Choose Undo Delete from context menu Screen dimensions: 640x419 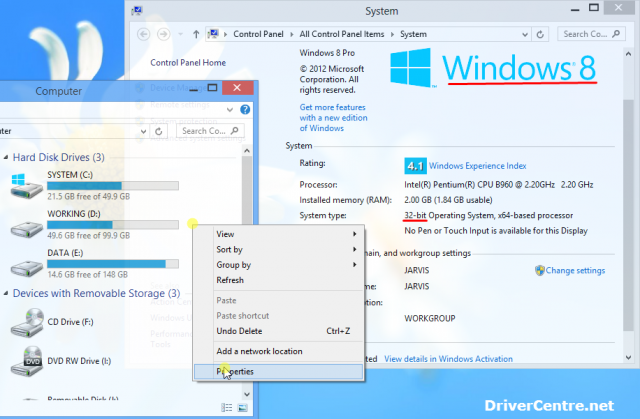click(x=278, y=331)
